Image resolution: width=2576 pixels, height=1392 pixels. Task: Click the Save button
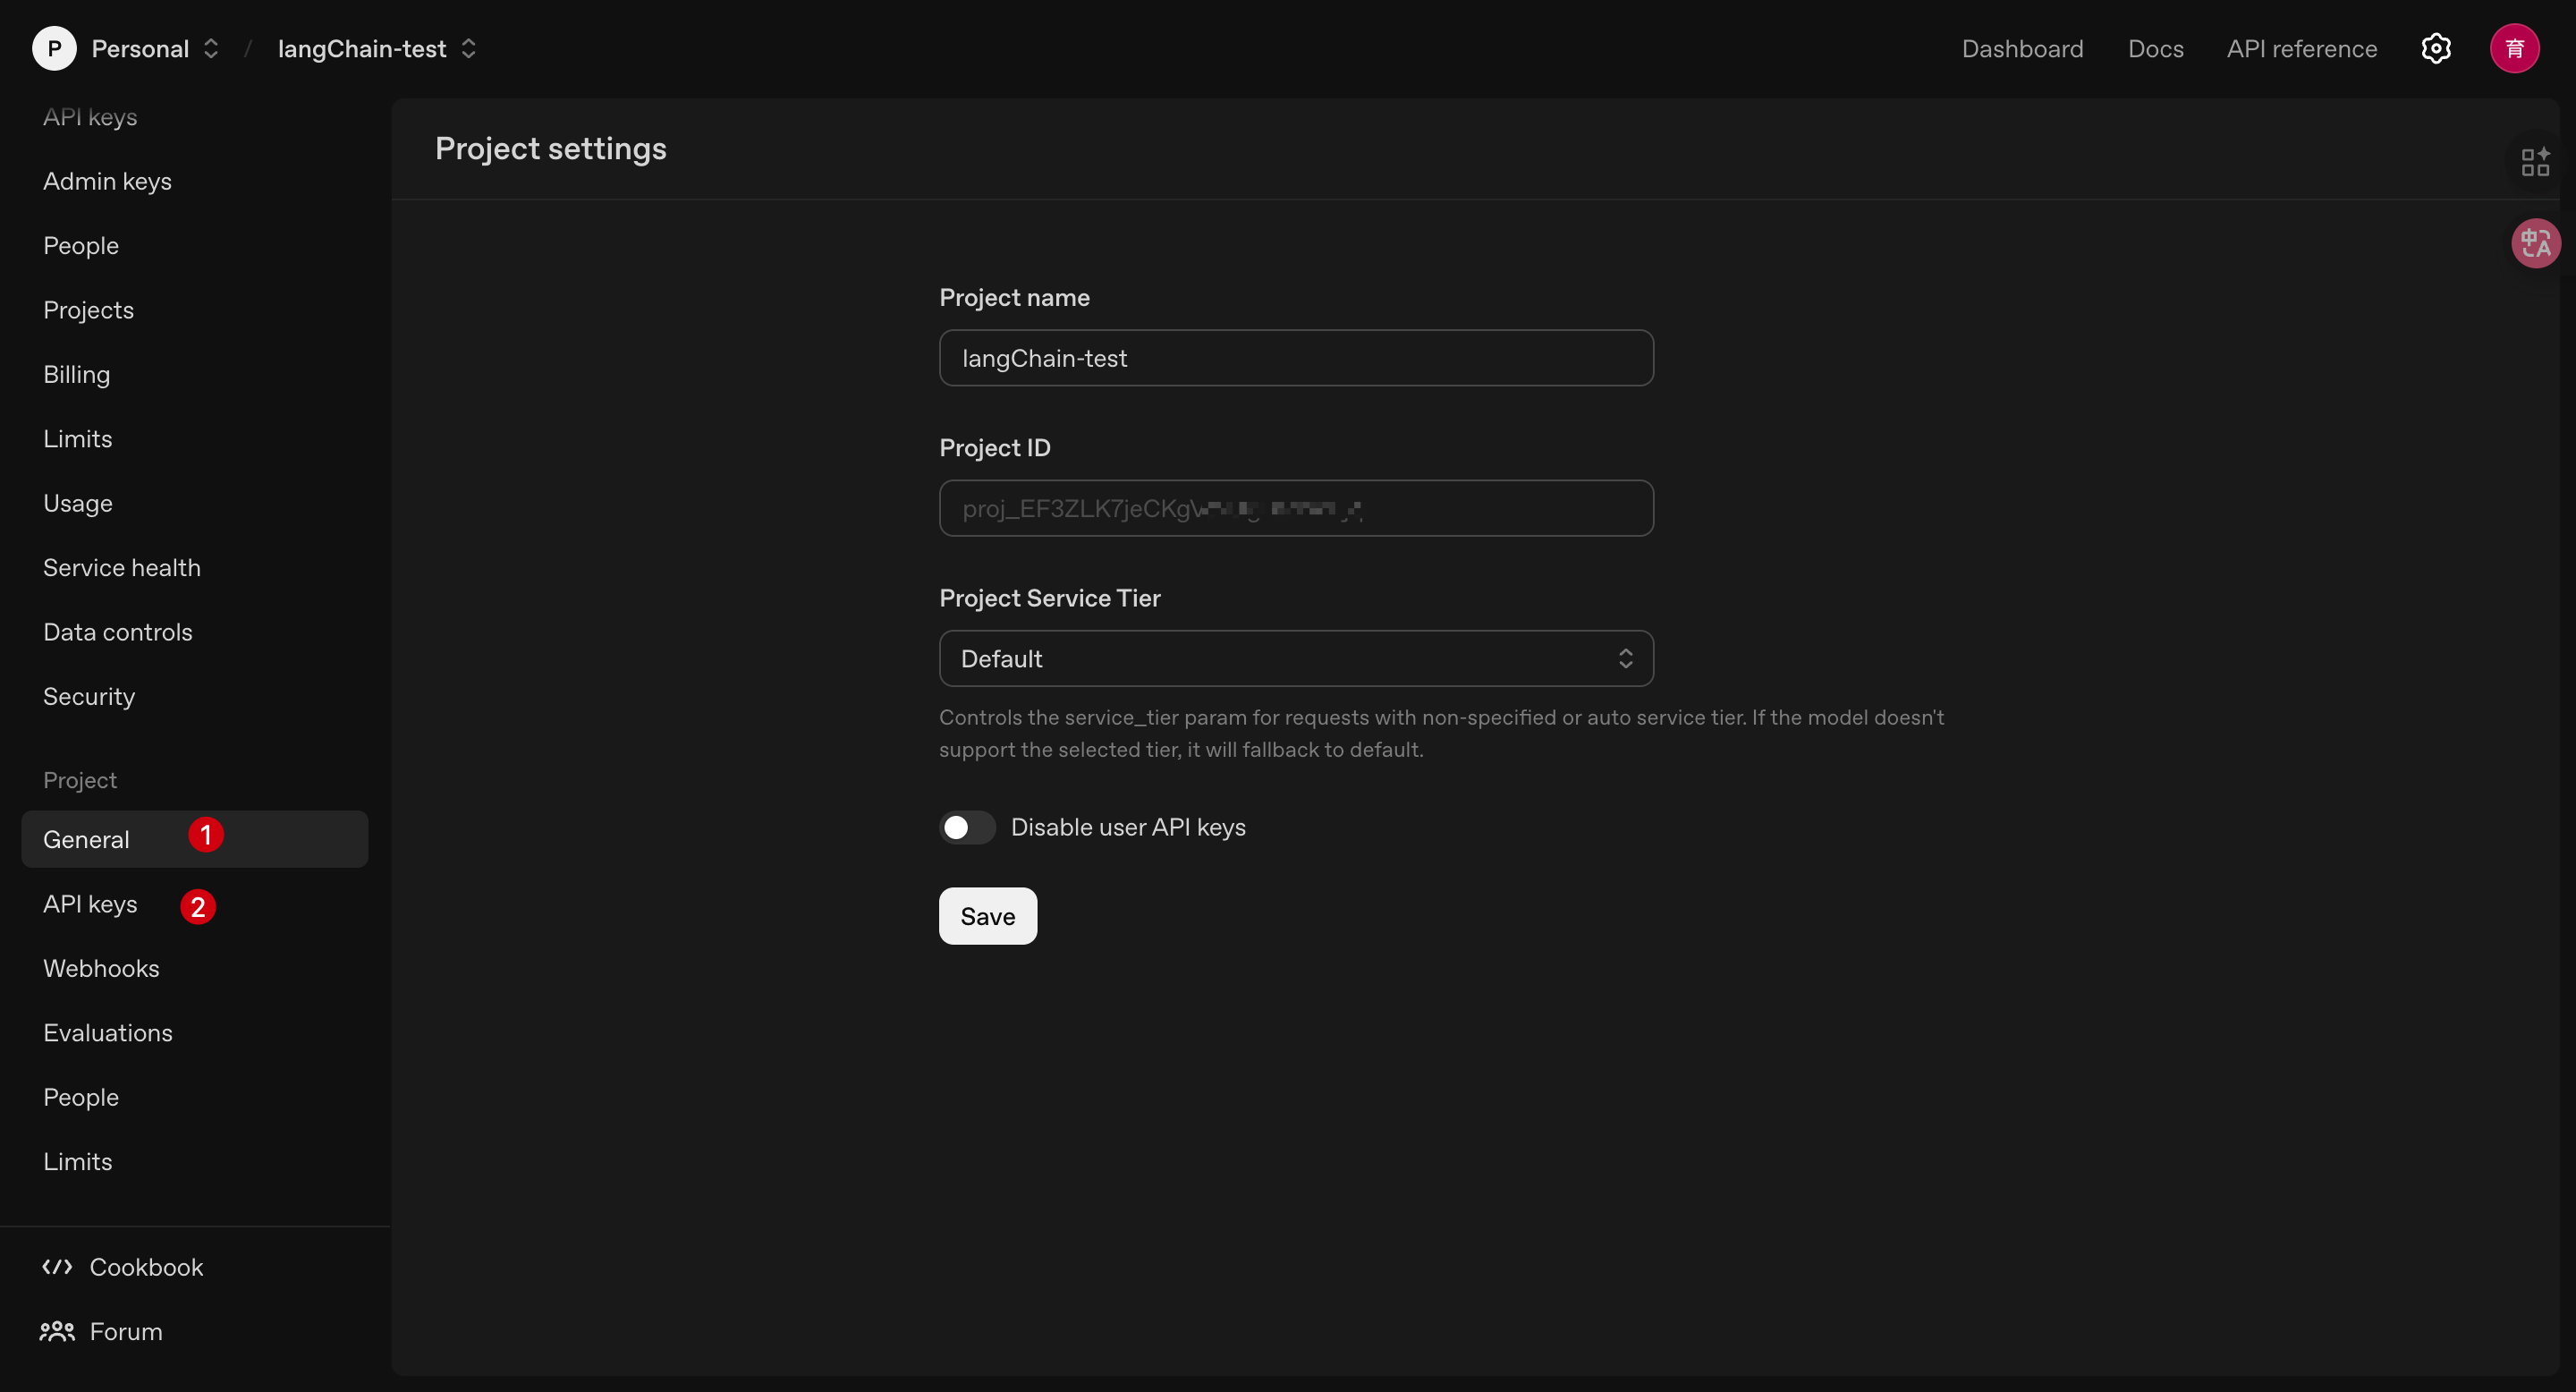click(987, 916)
